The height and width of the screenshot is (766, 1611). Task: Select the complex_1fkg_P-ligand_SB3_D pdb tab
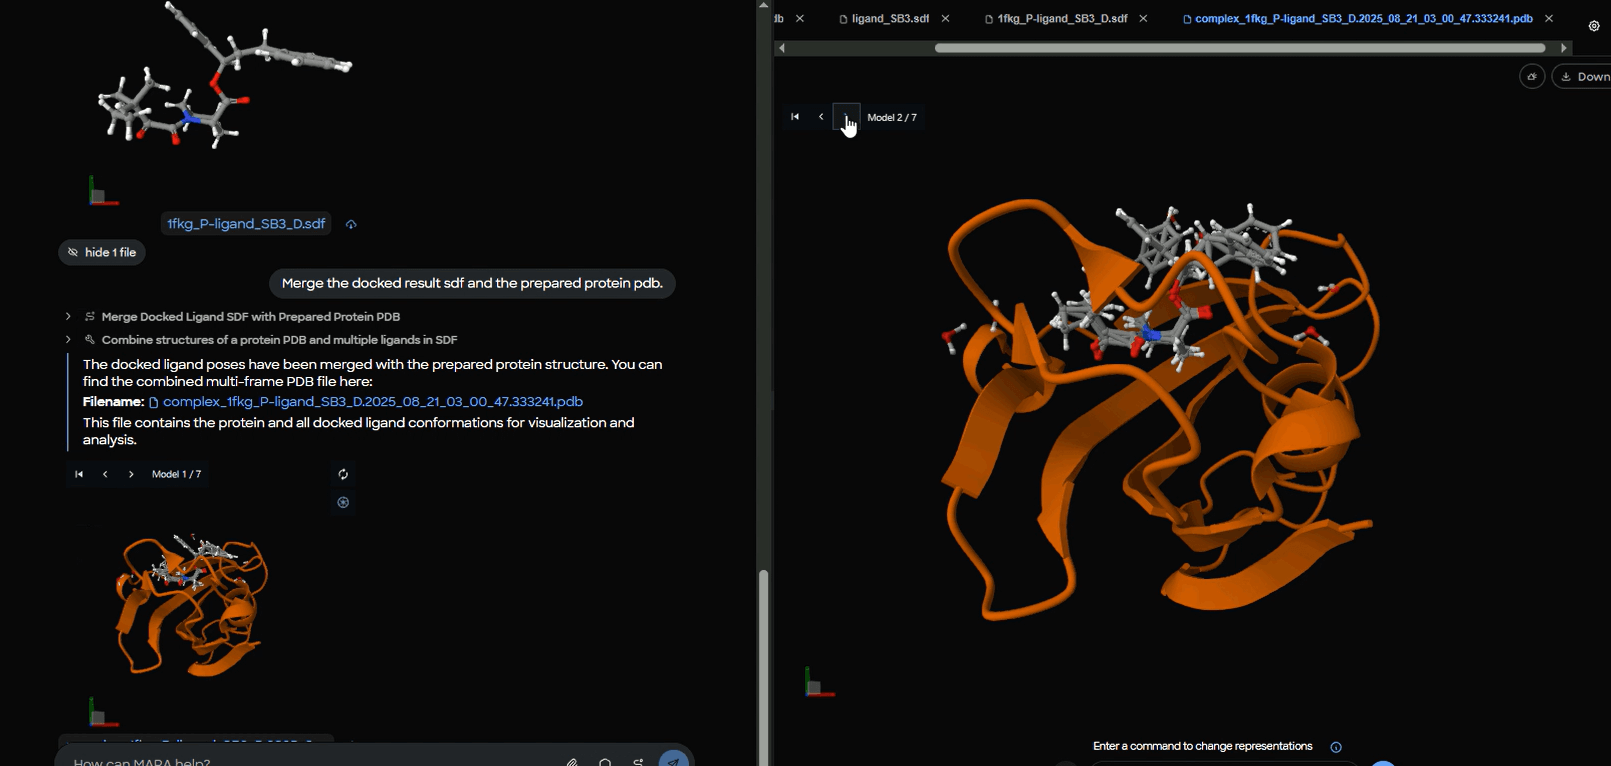click(1358, 19)
